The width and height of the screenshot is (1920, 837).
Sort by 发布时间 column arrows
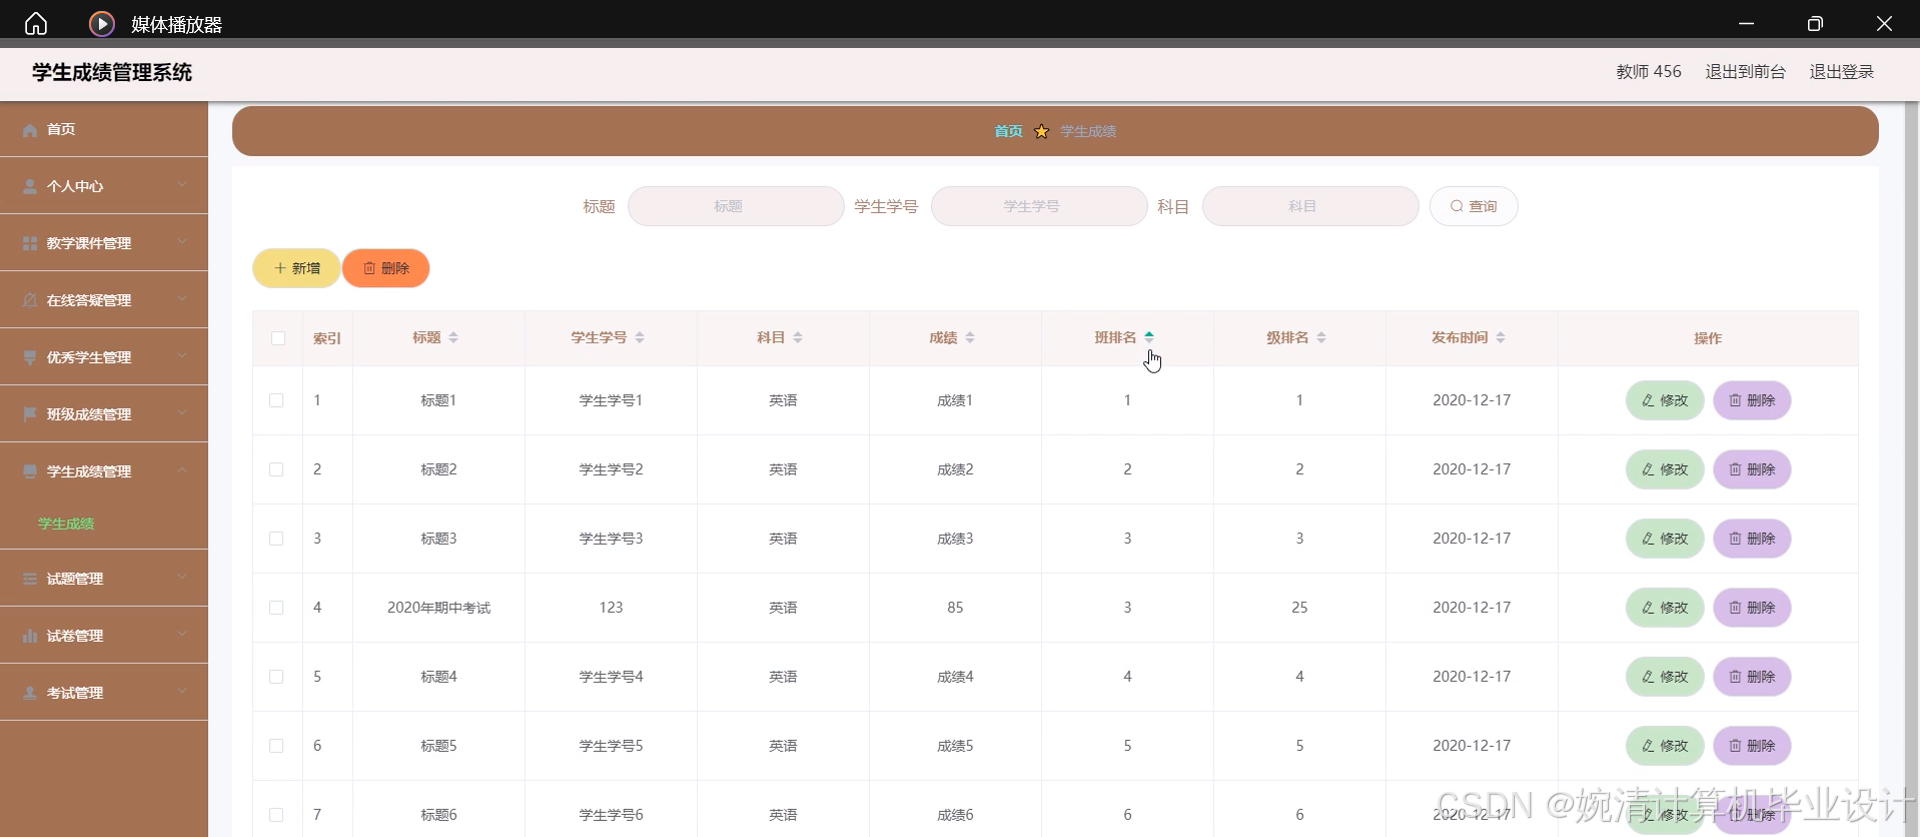coord(1500,338)
